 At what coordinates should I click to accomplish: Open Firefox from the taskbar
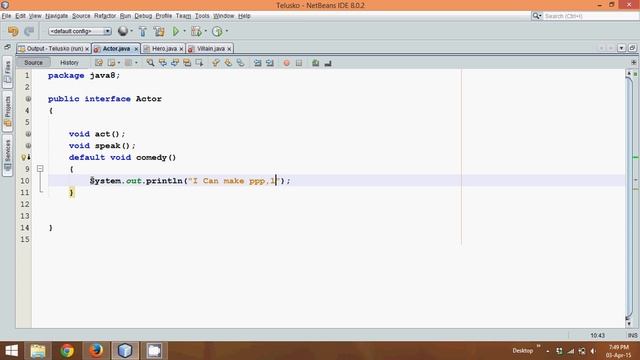coord(96,351)
